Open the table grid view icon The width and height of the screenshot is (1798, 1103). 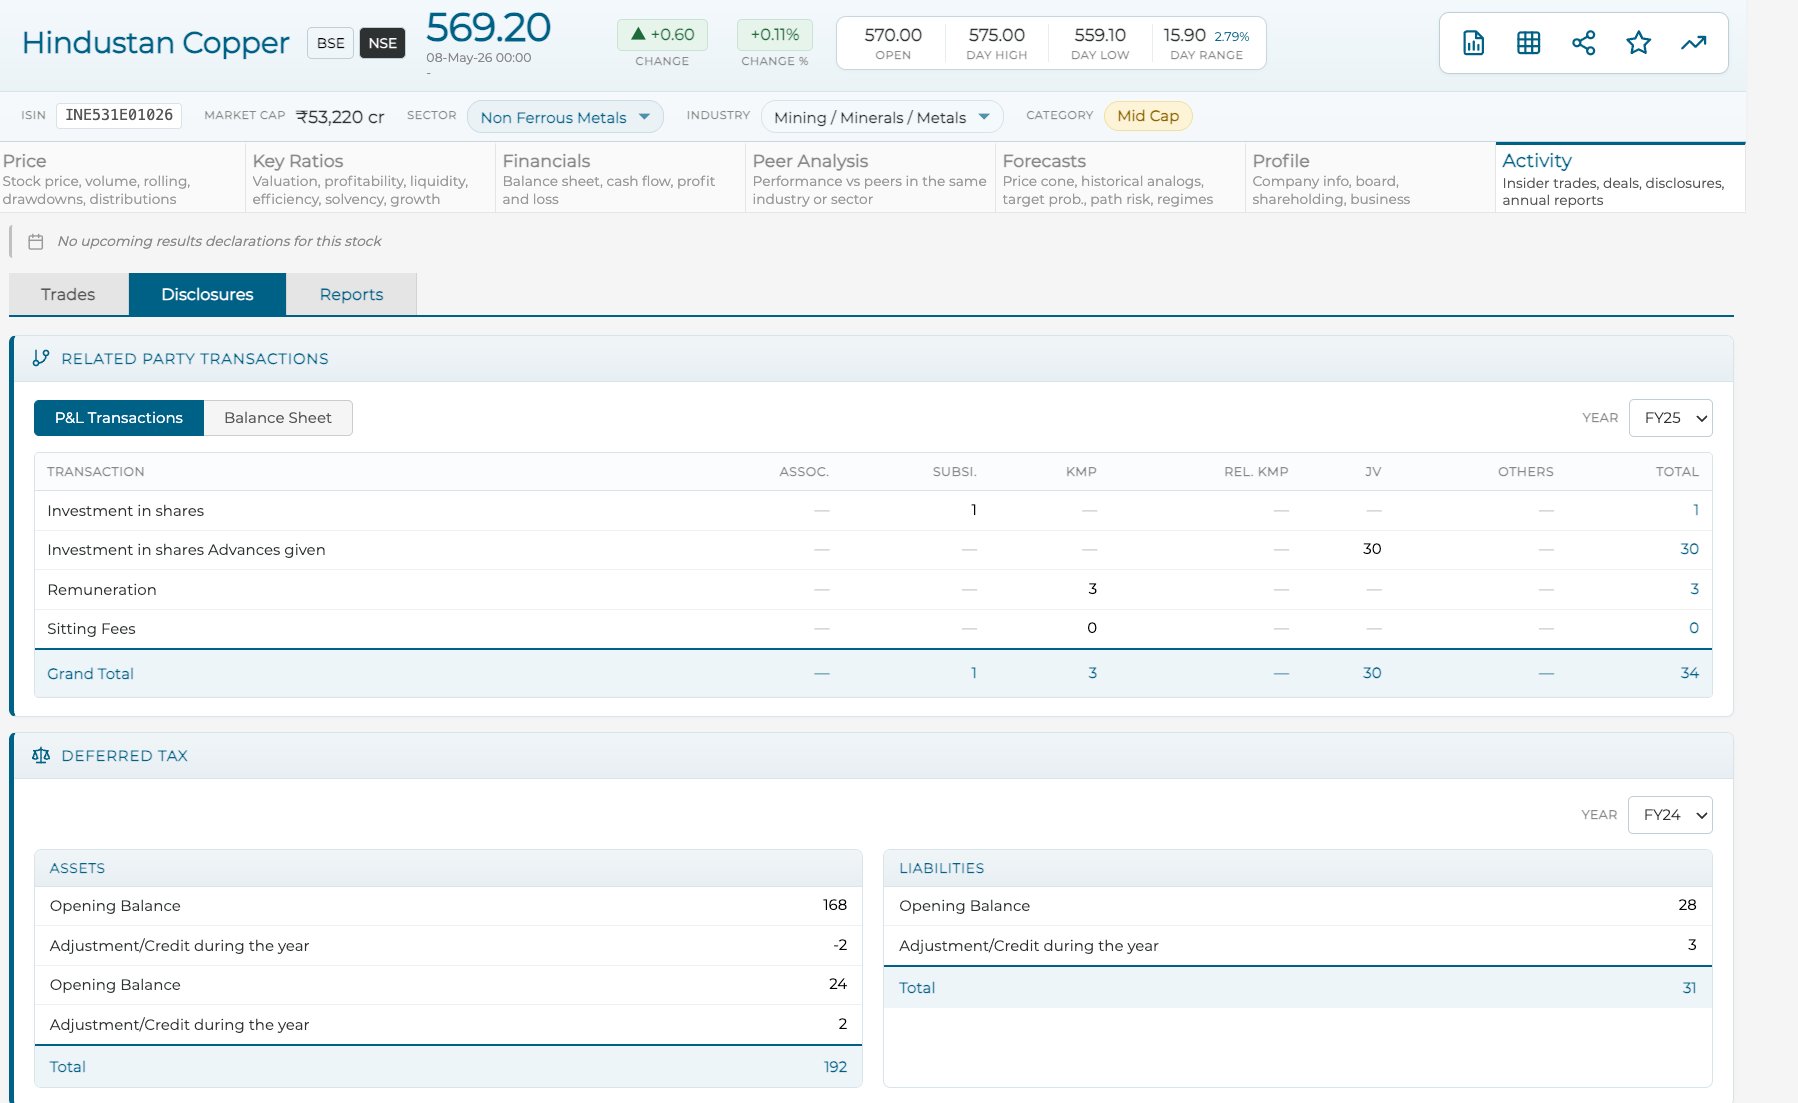[x=1528, y=43]
